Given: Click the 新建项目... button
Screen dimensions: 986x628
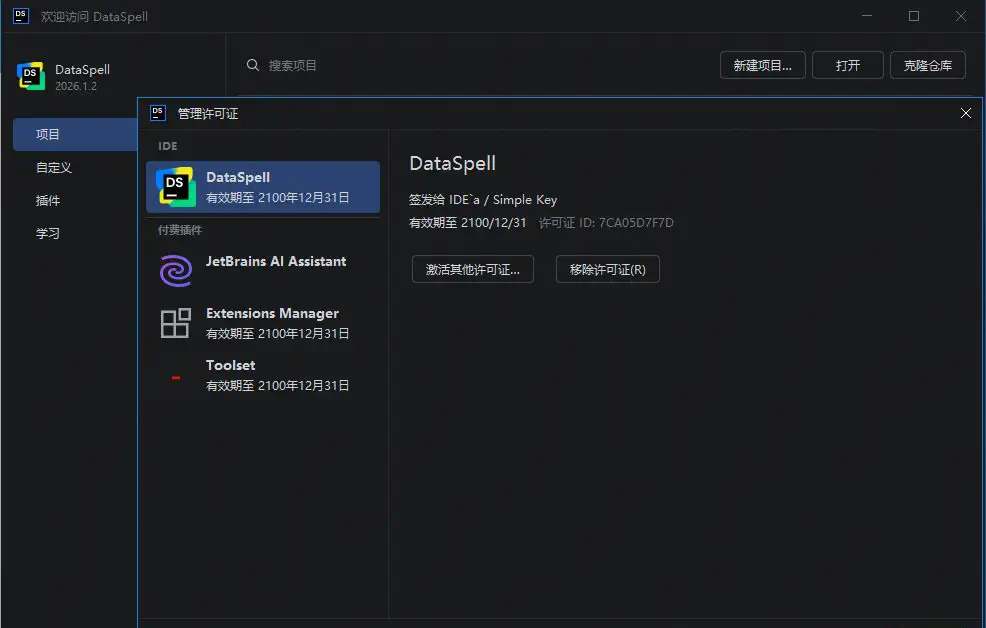Looking at the screenshot, I should (762, 65).
